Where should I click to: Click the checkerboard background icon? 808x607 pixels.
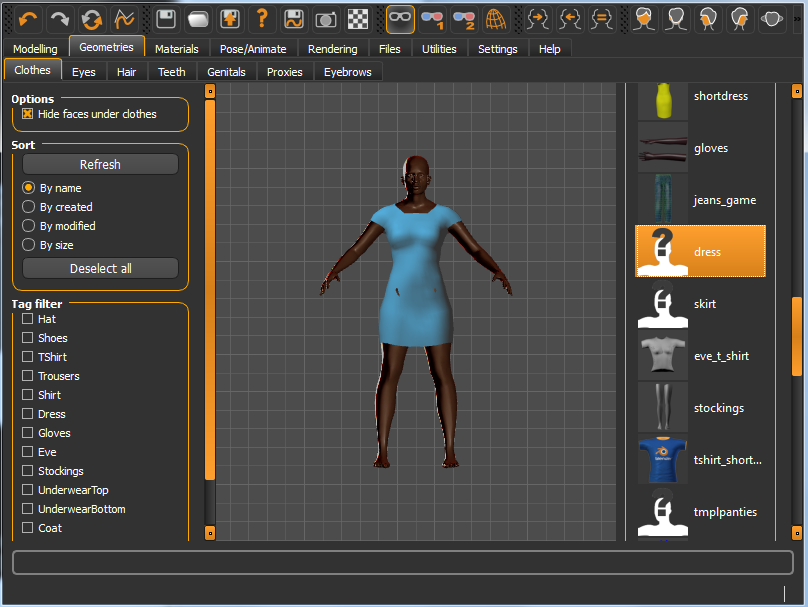point(358,18)
